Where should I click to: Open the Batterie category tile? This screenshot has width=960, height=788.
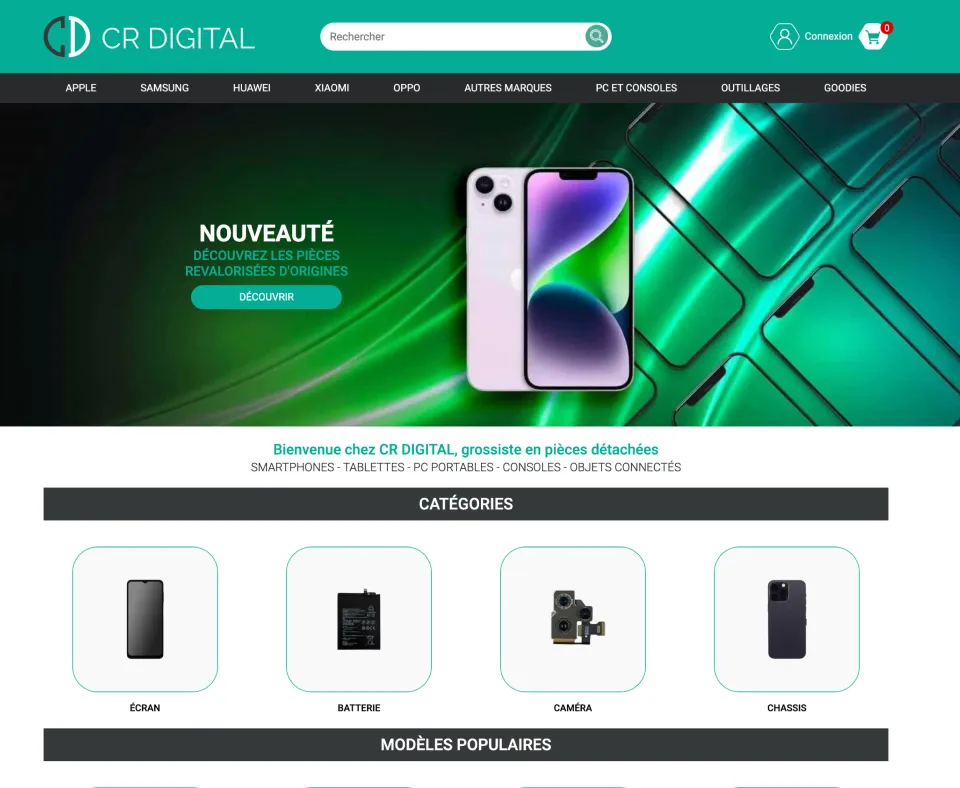tap(359, 619)
